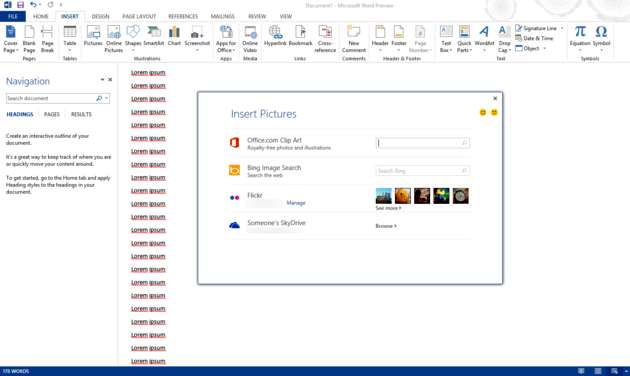Insert a Text Box
Viewport: 630px width, 376px height.
point(446,39)
